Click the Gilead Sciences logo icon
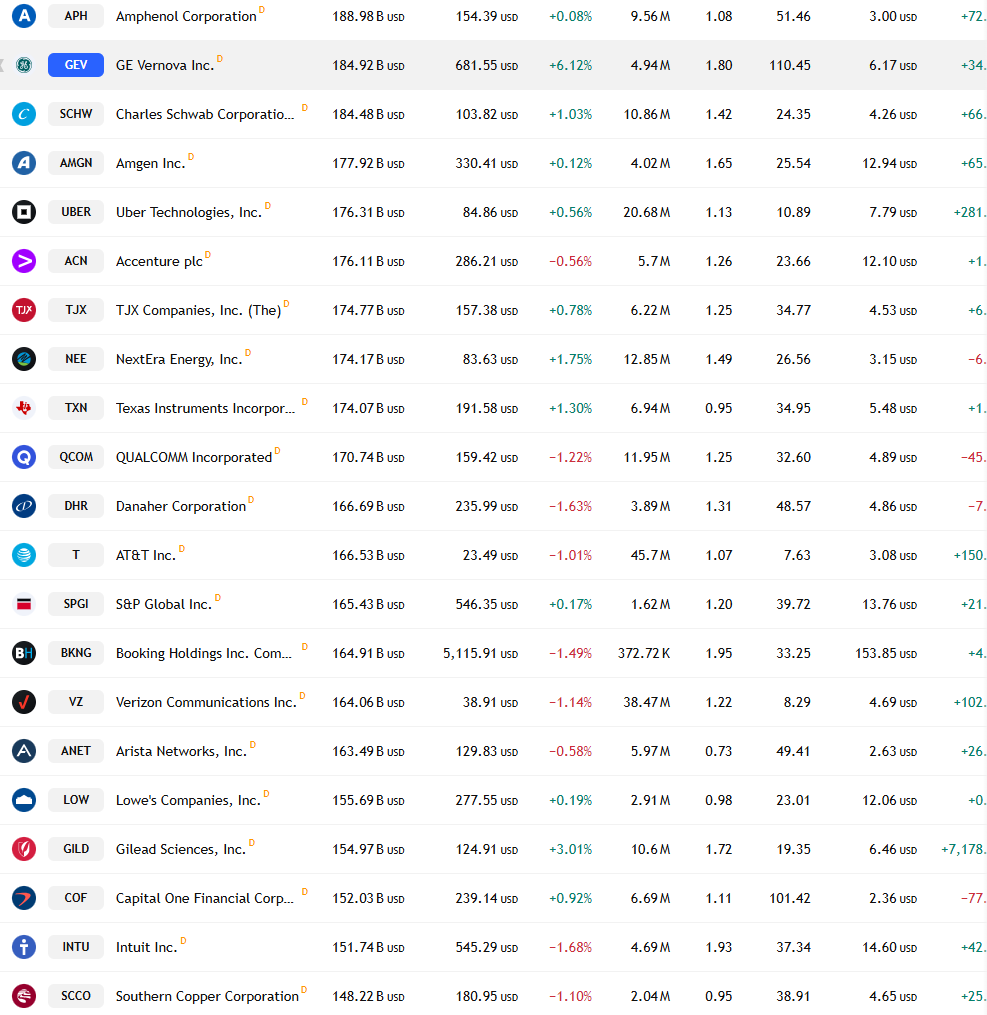 24,849
